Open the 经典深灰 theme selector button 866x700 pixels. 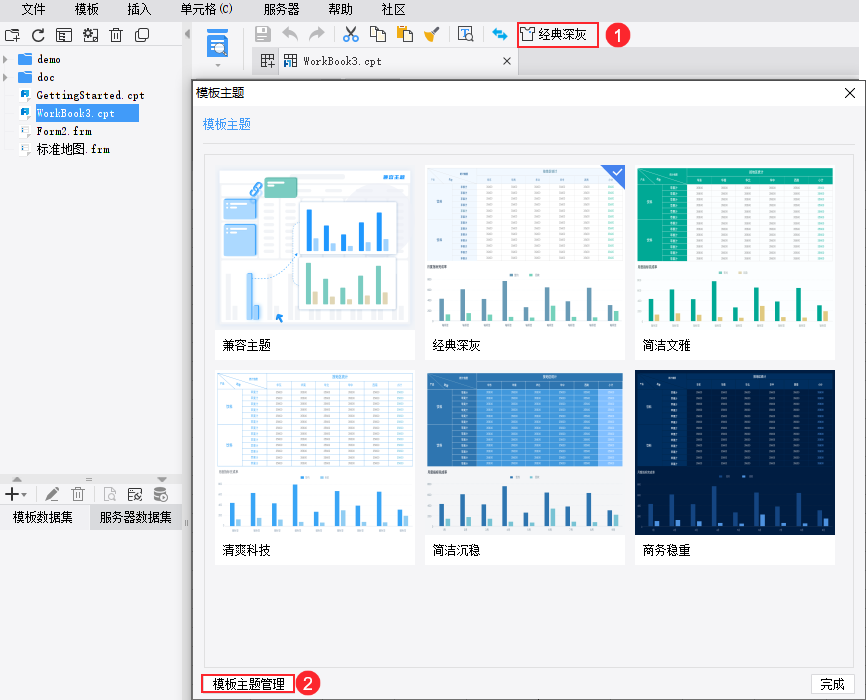(x=558, y=35)
